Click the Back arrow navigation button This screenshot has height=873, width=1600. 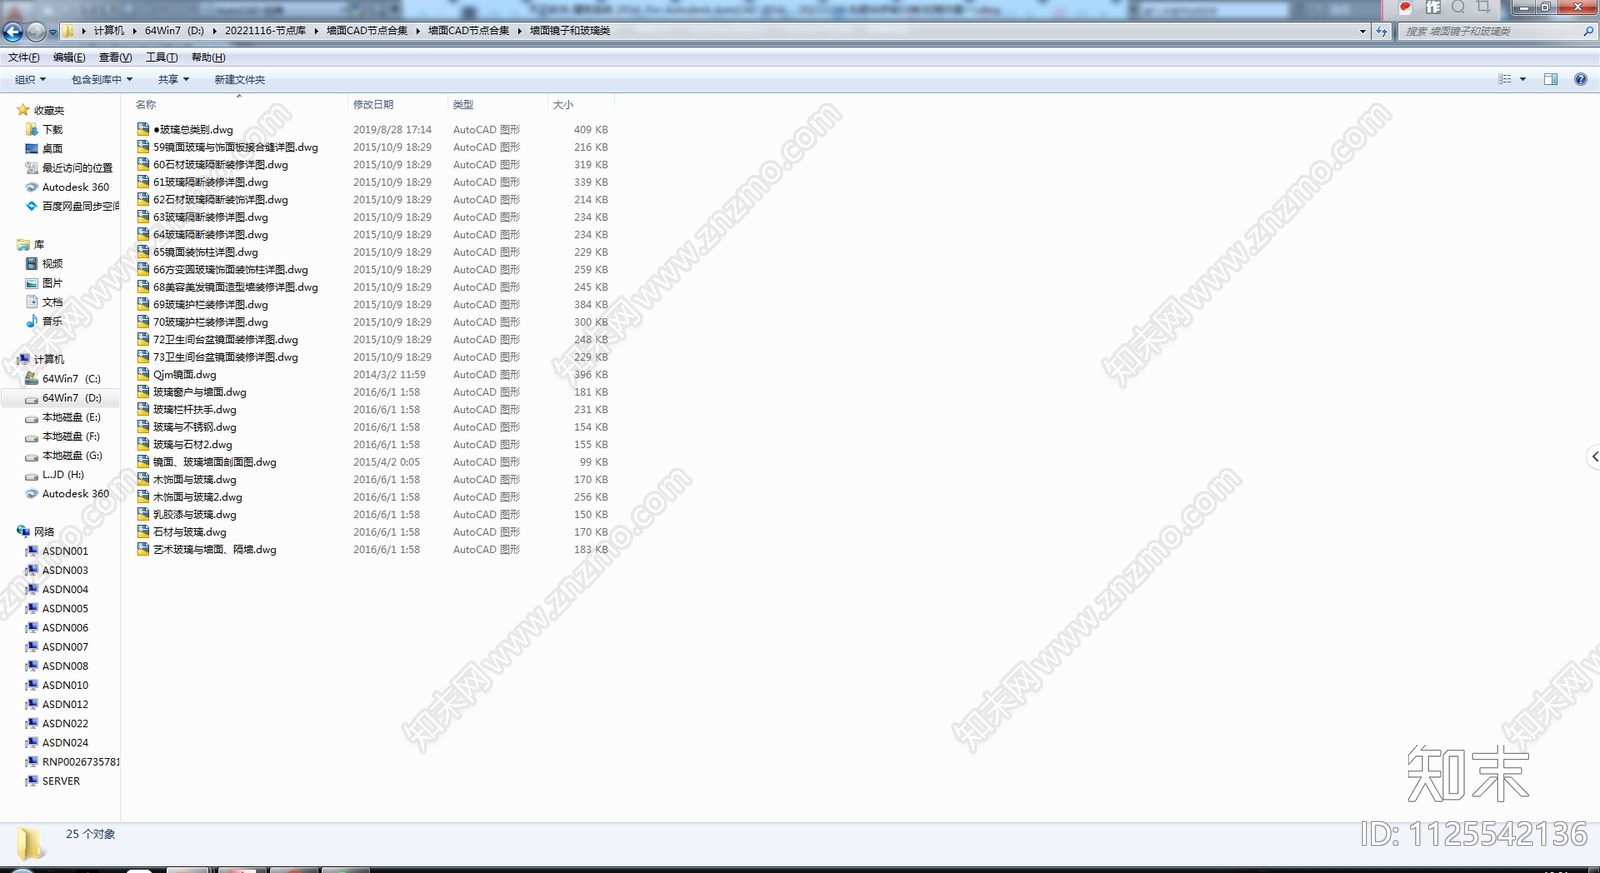pyautogui.click(x=13, y=32)
